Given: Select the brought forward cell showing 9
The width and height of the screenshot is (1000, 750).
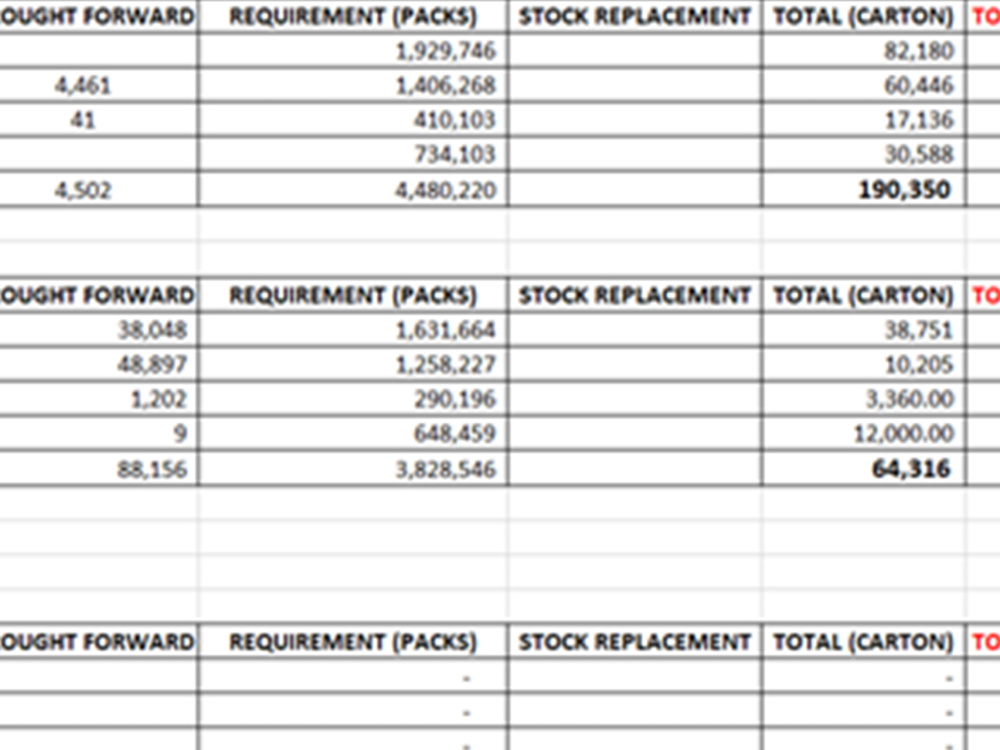Looking at the screenshot, I should [98, 434].
